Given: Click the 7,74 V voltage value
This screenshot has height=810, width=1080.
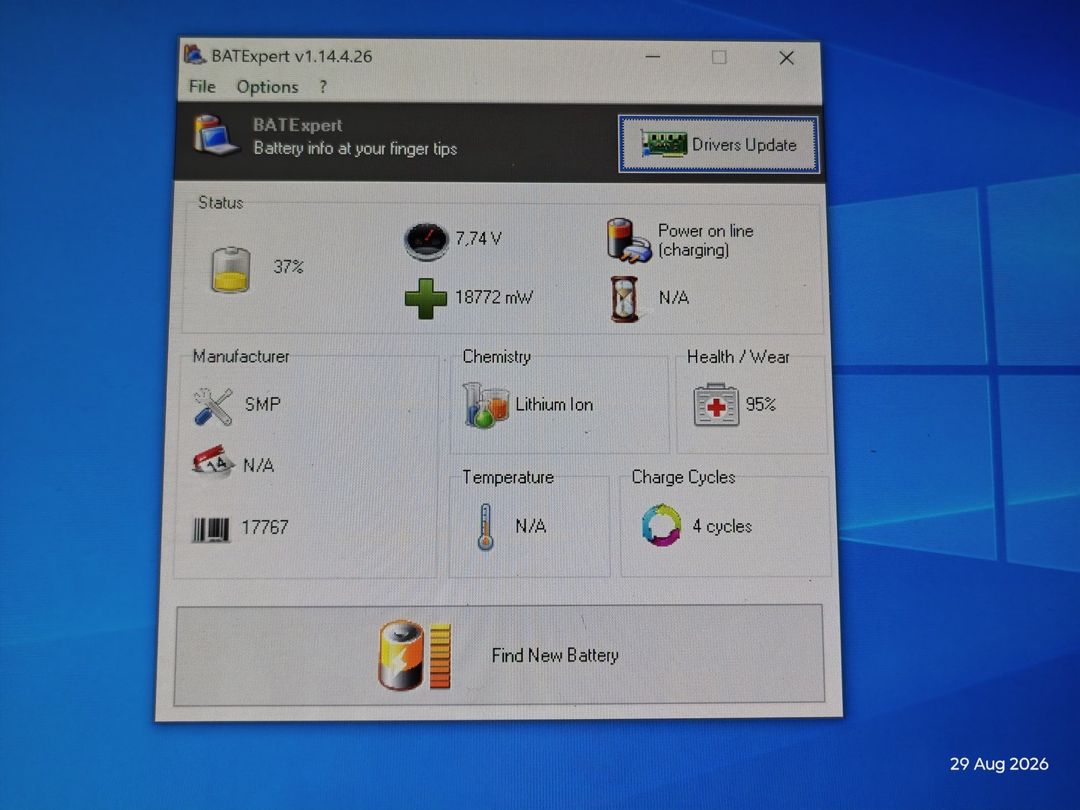Looking at the screenshot, I should (x=478, y=239).
